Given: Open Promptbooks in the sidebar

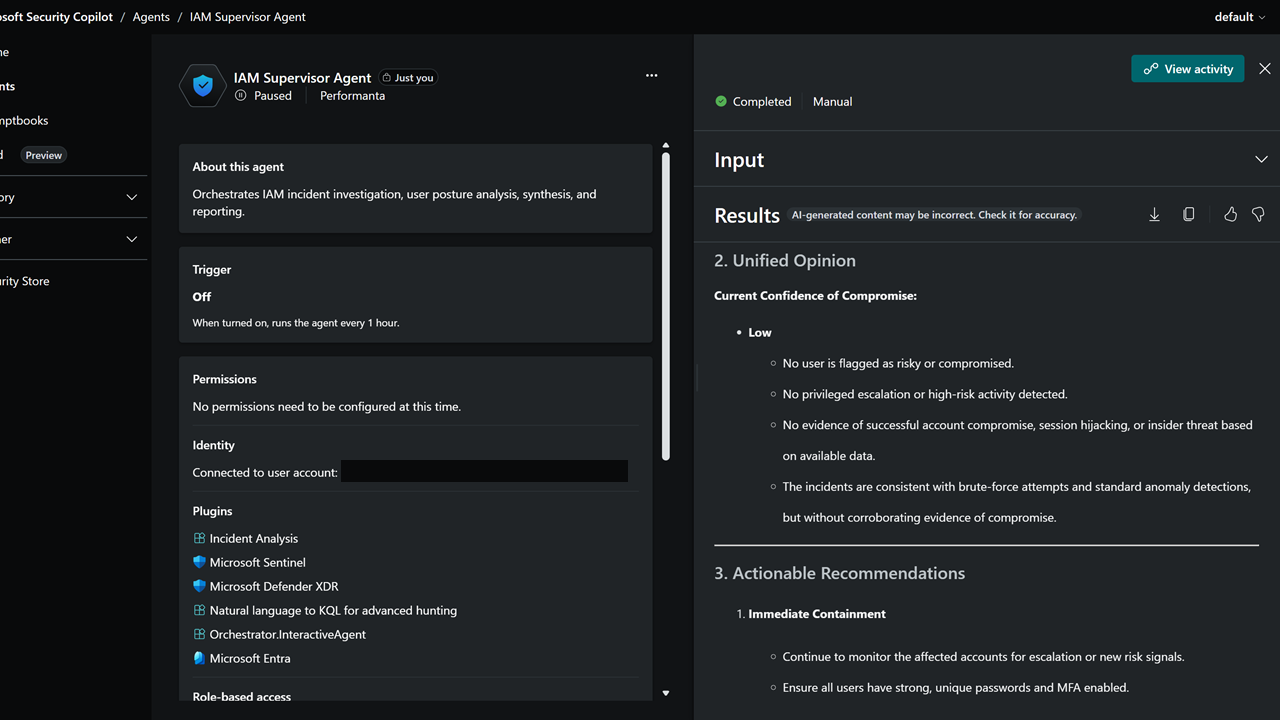Looking at the screenshot, I should [24, 121].
